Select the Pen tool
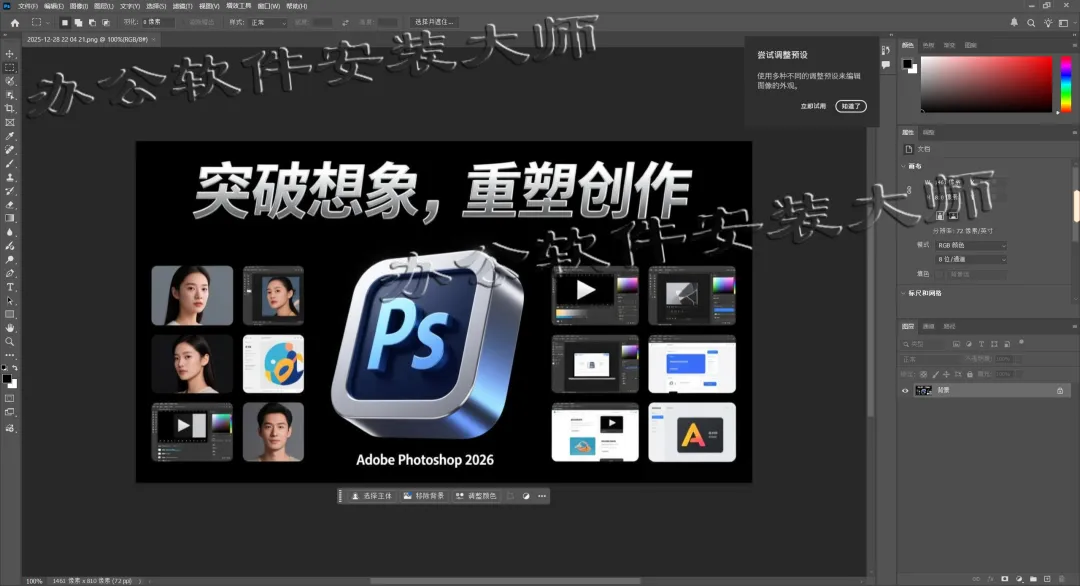 pos(10,273)
